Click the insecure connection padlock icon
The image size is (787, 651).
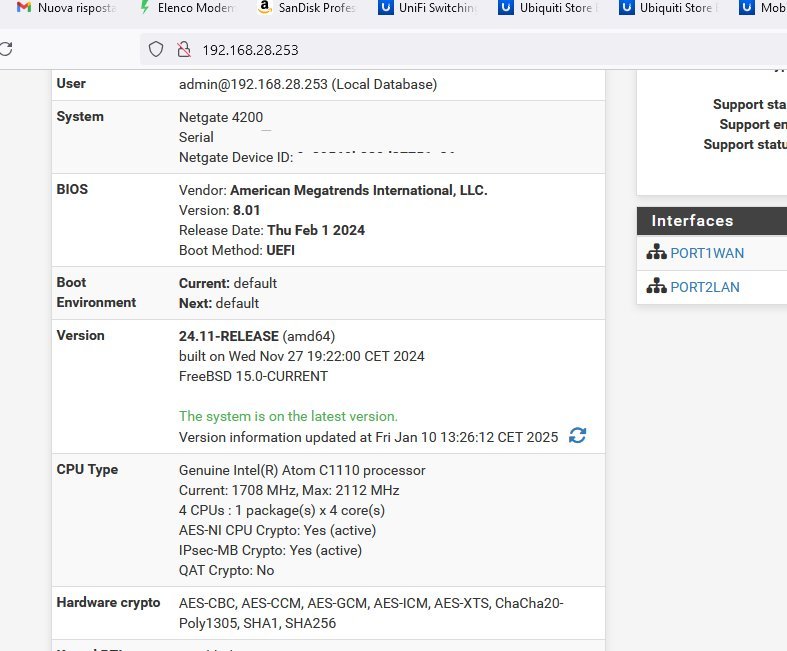click(184, 49)
